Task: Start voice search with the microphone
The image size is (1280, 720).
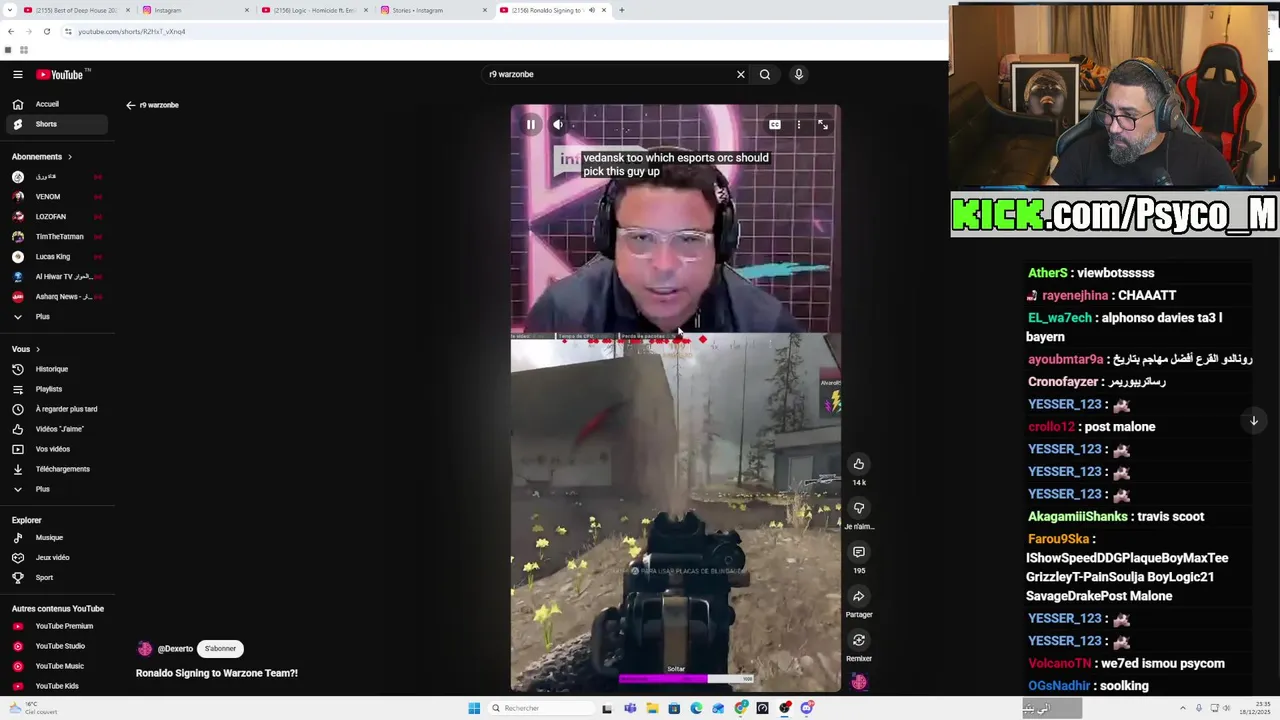Action: (798, 74)
